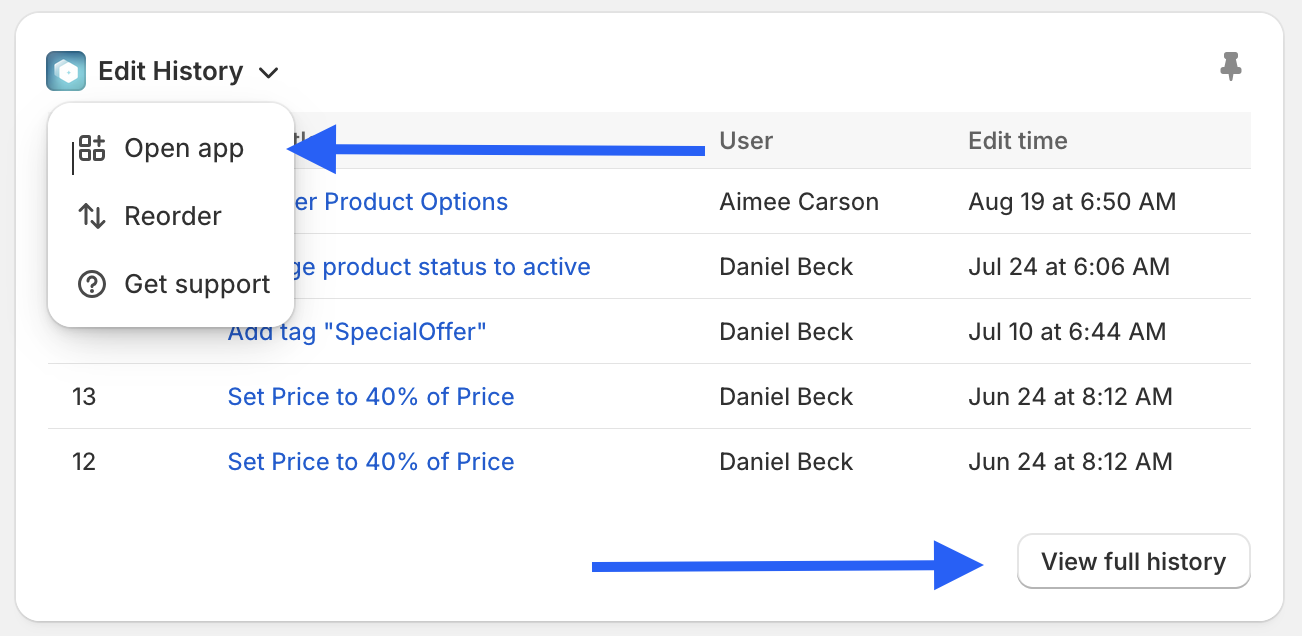This screenshot has height=636, width=1302.
Task: Click the Reorder arrows icon
Action: 92,216
